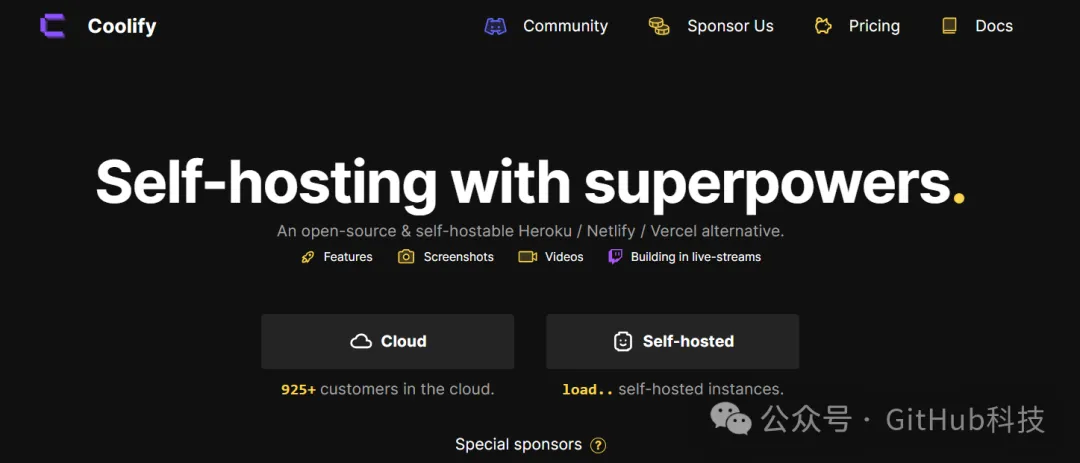Image resolution: width=1080 pixels, height=463 pixels.
Task: Click the coins icon beside Sponsor Us
Action: (659, 26)
